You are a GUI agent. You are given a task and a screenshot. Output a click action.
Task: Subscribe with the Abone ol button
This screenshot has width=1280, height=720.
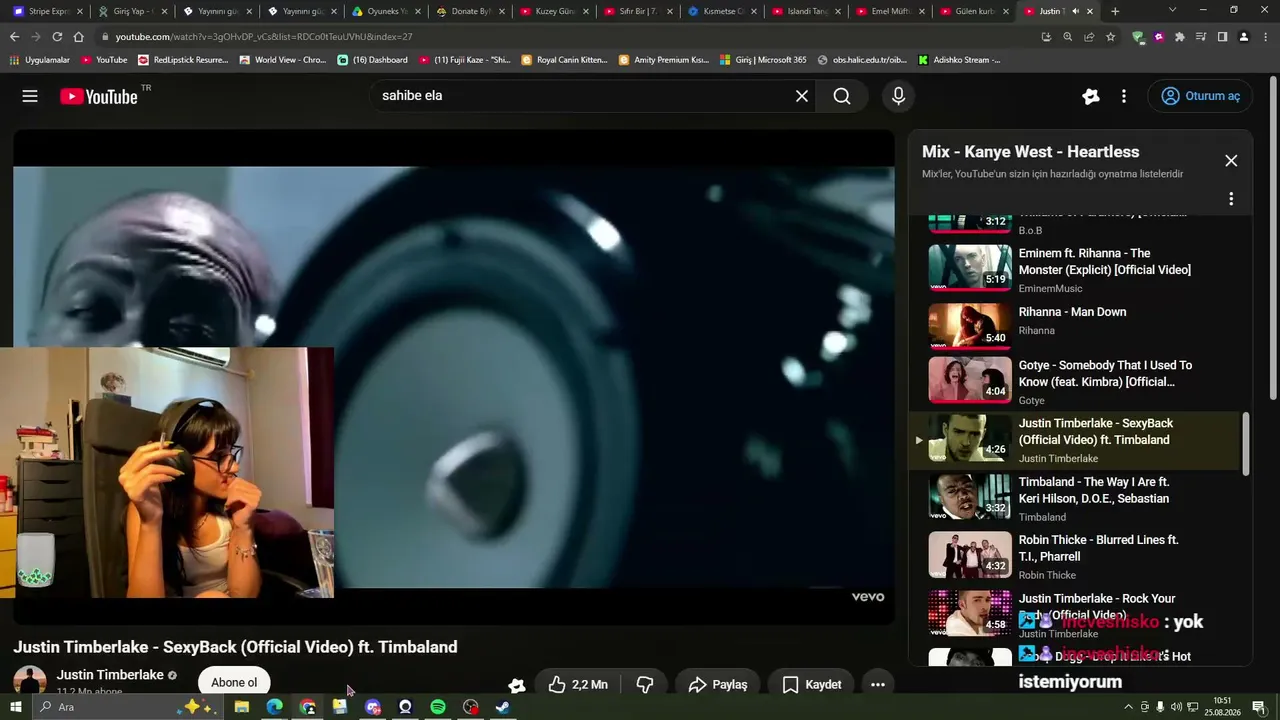234,683
